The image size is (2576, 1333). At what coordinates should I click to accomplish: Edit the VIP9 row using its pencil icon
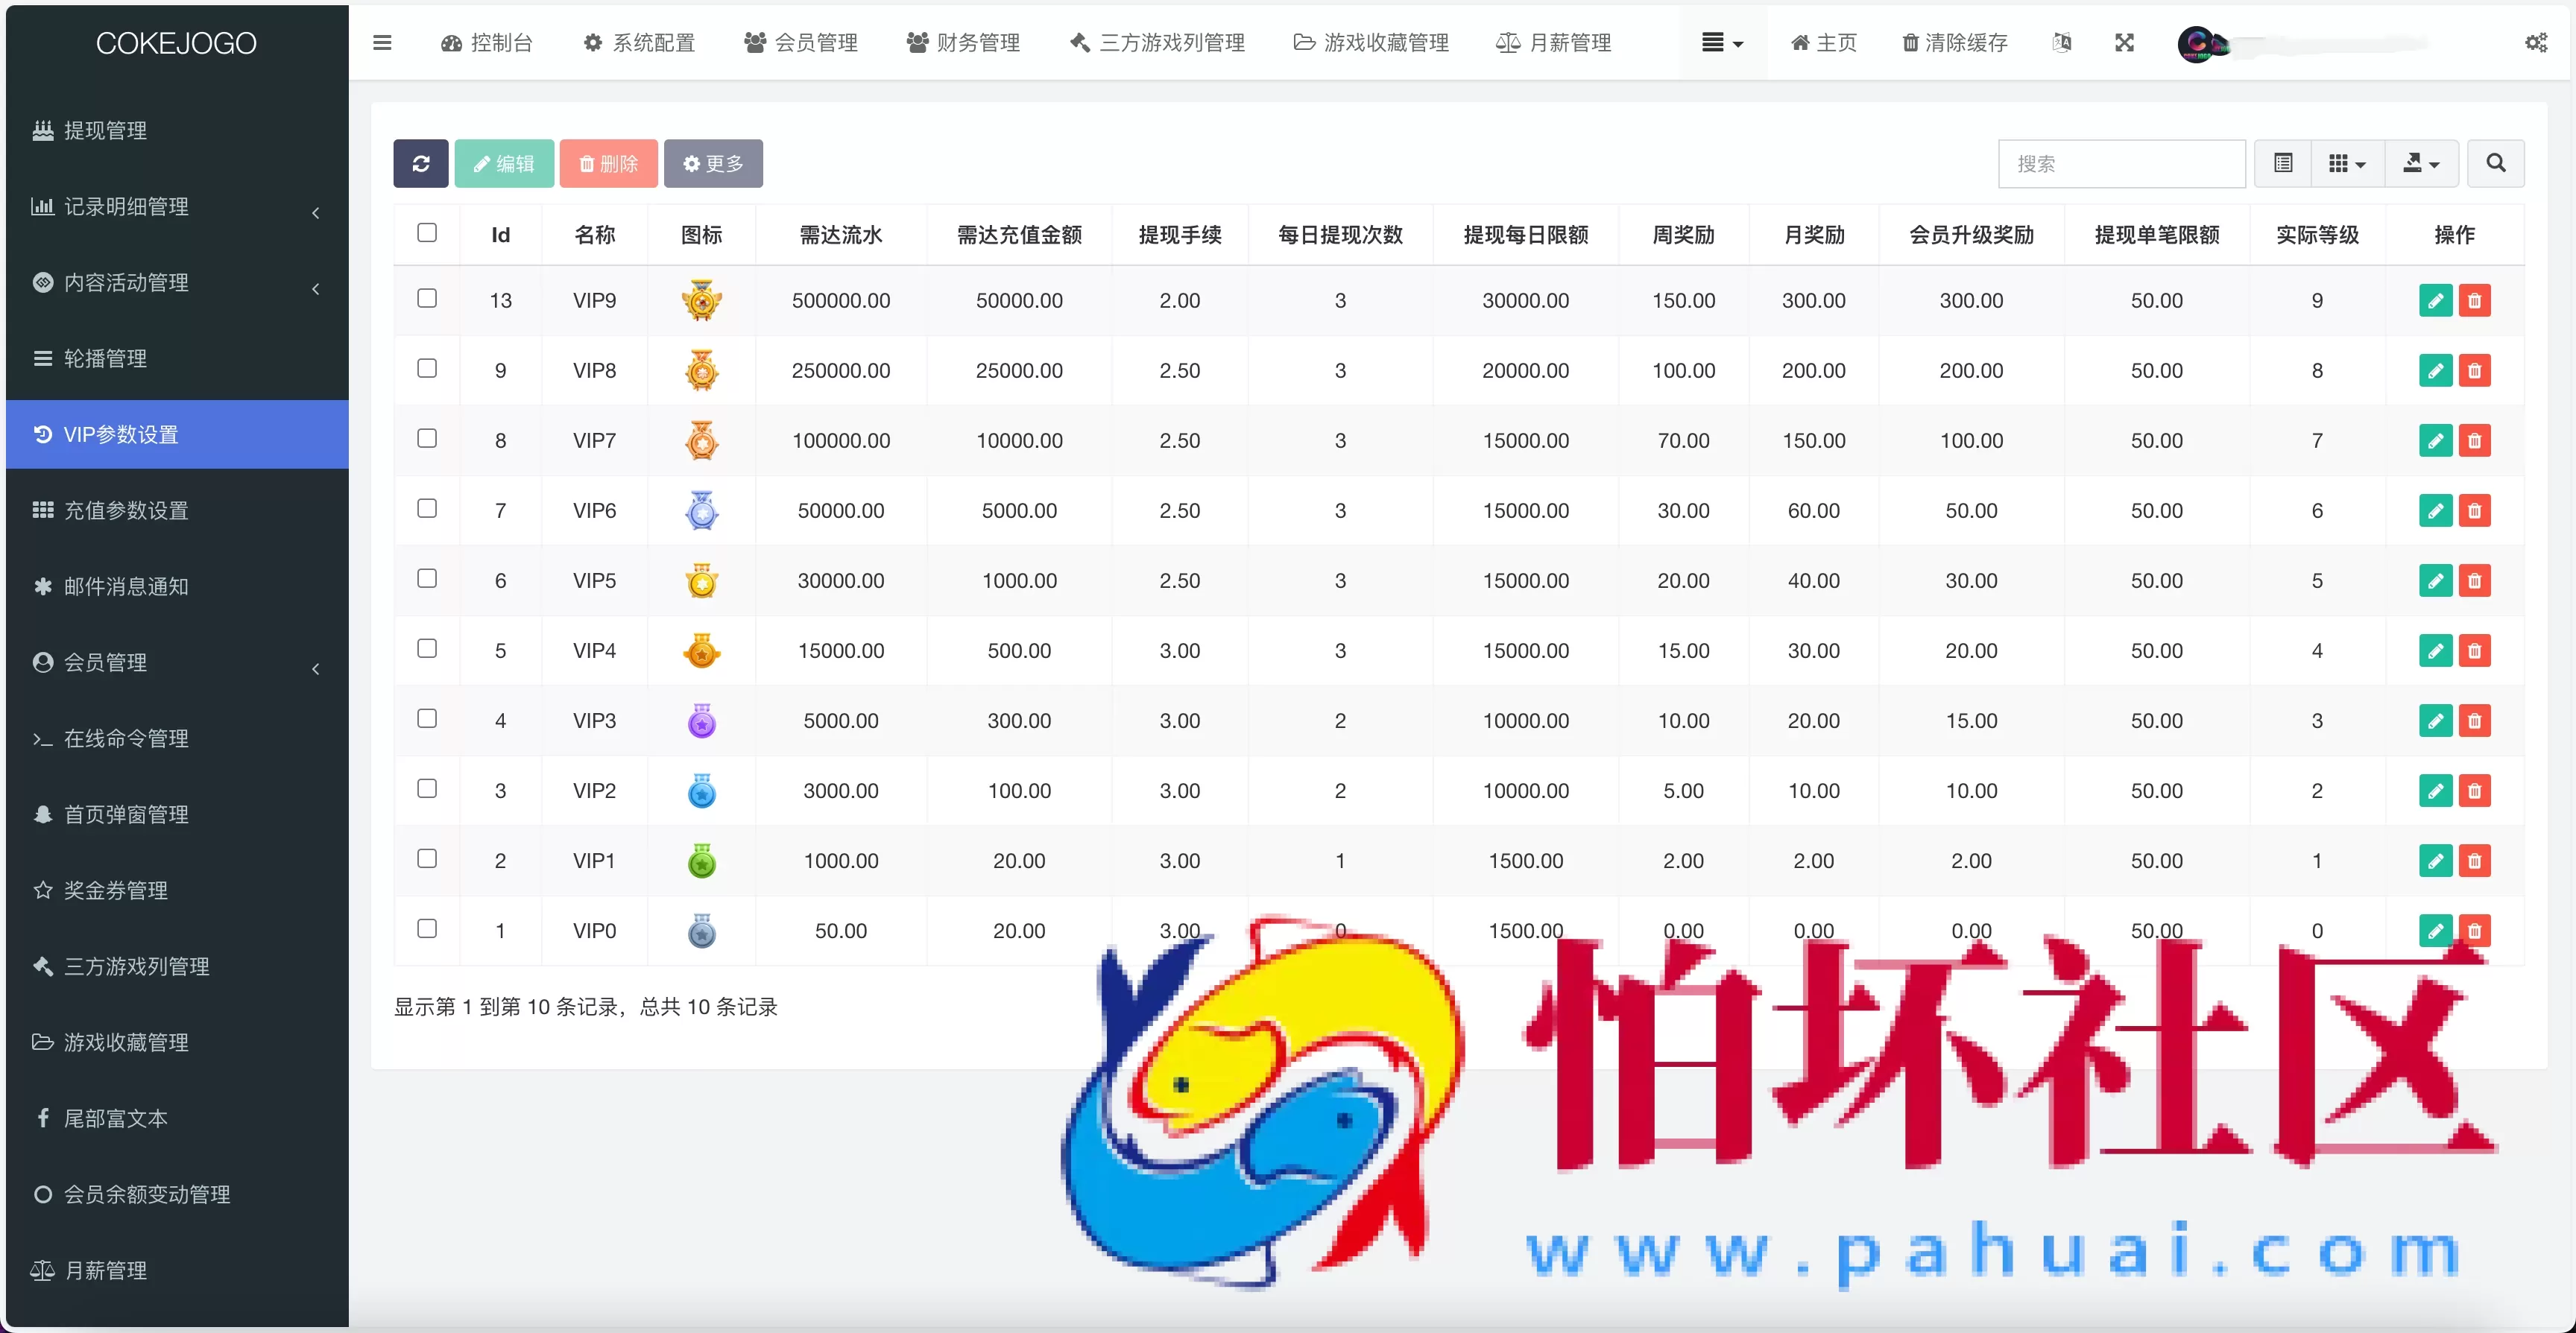tap(2436, 300)
